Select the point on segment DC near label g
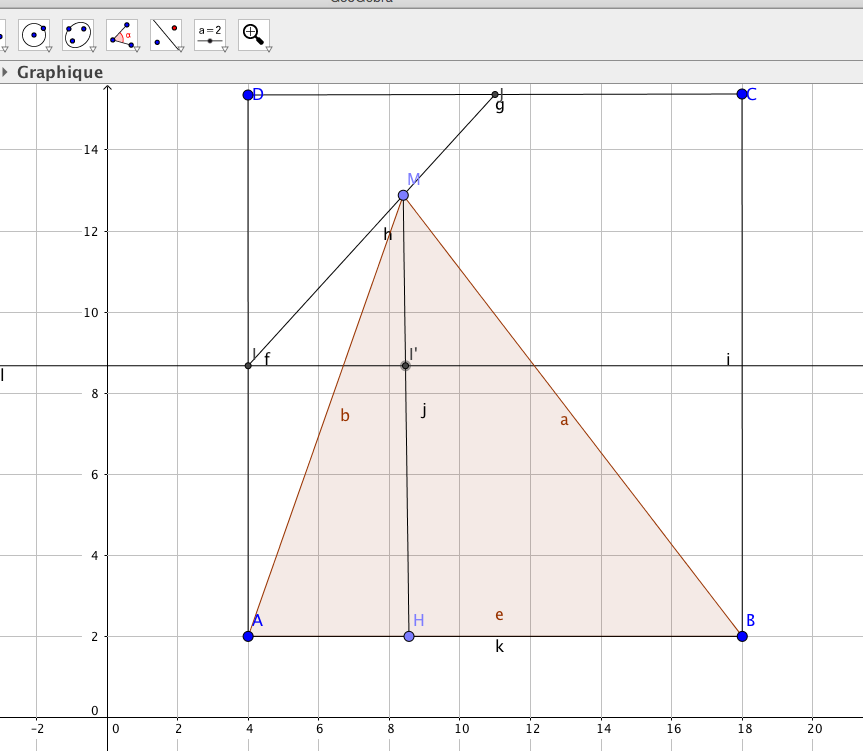 coord(495,95)
